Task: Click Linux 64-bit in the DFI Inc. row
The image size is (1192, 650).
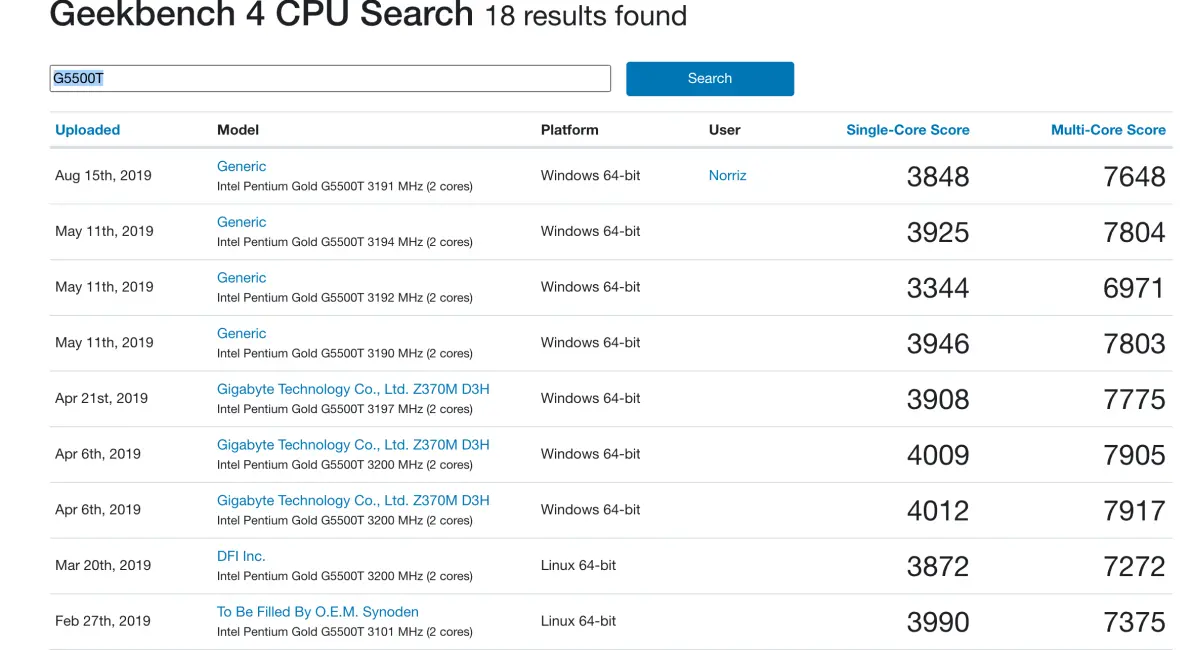Action: 578,566
